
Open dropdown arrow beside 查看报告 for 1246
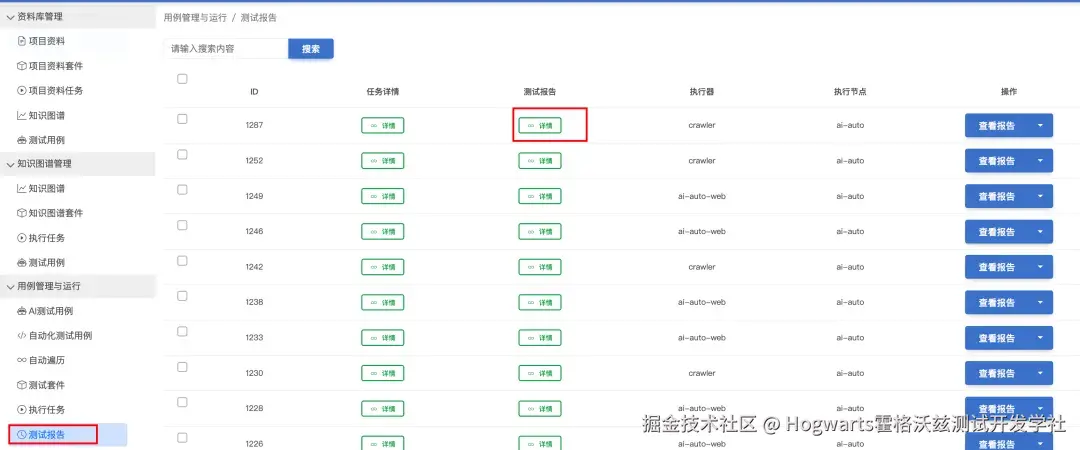(1041, 232)
